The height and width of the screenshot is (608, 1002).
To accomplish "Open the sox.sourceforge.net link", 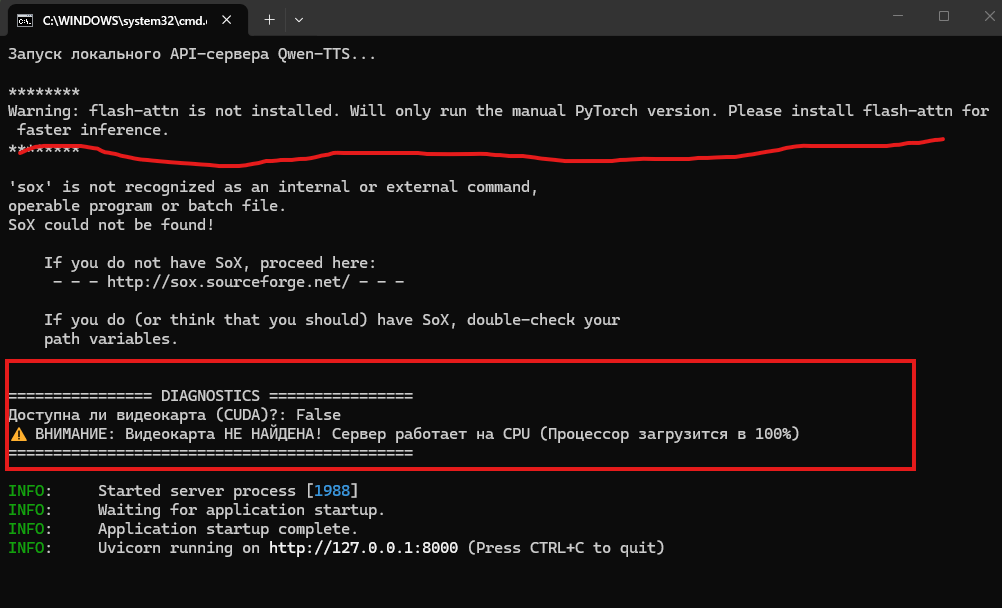I will click(x=228, y=282).
